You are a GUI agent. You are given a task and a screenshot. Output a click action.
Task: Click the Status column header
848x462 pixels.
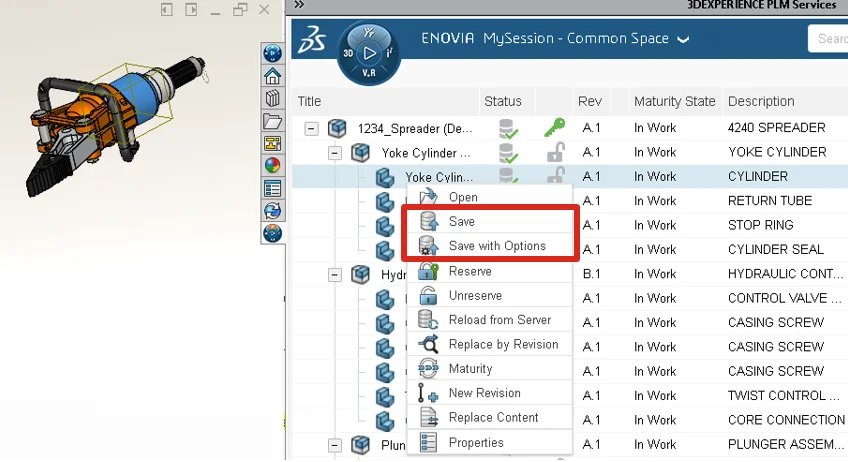tap(507, 101)
